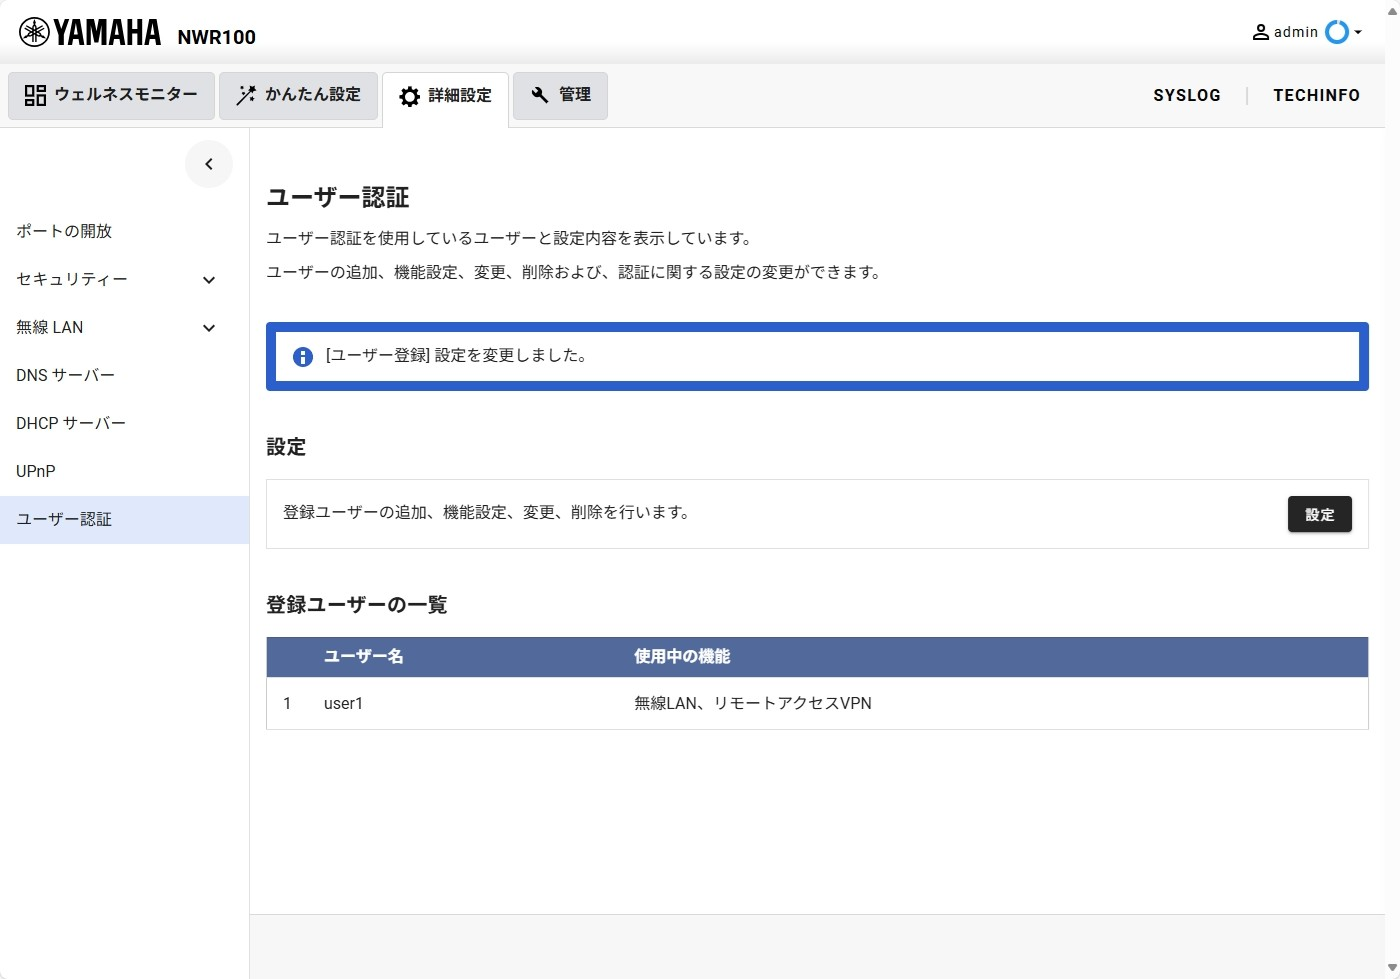Open ポートの開放 in the sidebar
Image resolution: width=1400 pixels, height=979 pixels.
click(64, 231)
